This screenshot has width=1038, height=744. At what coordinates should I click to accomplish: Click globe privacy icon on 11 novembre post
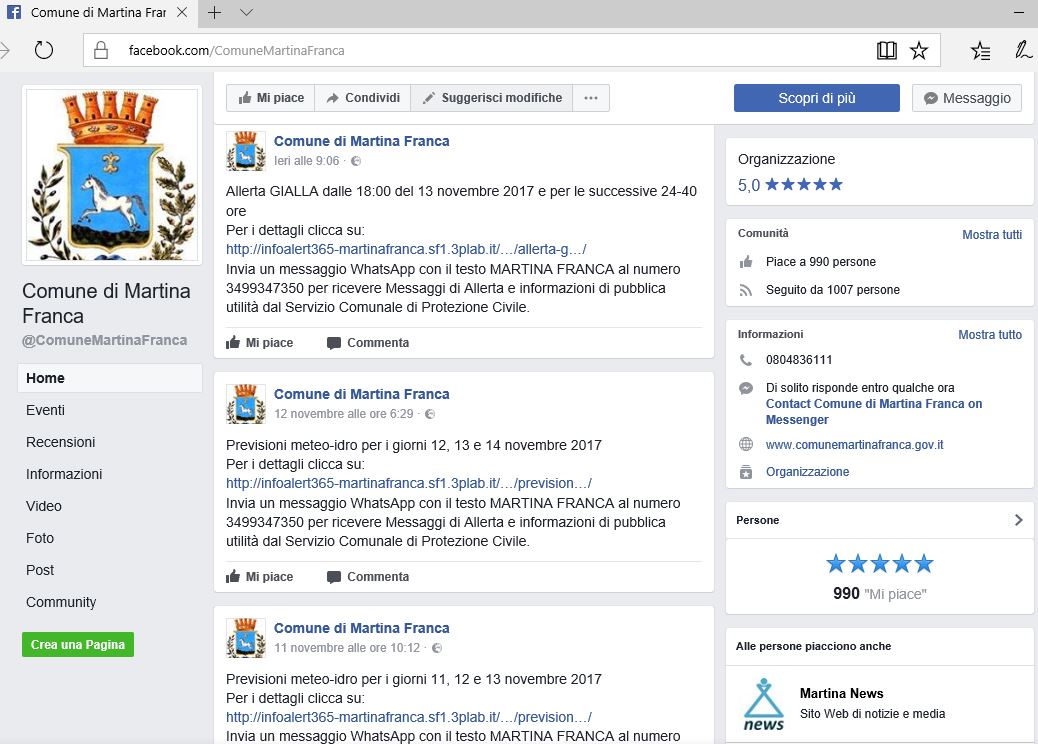click(437, 648)
